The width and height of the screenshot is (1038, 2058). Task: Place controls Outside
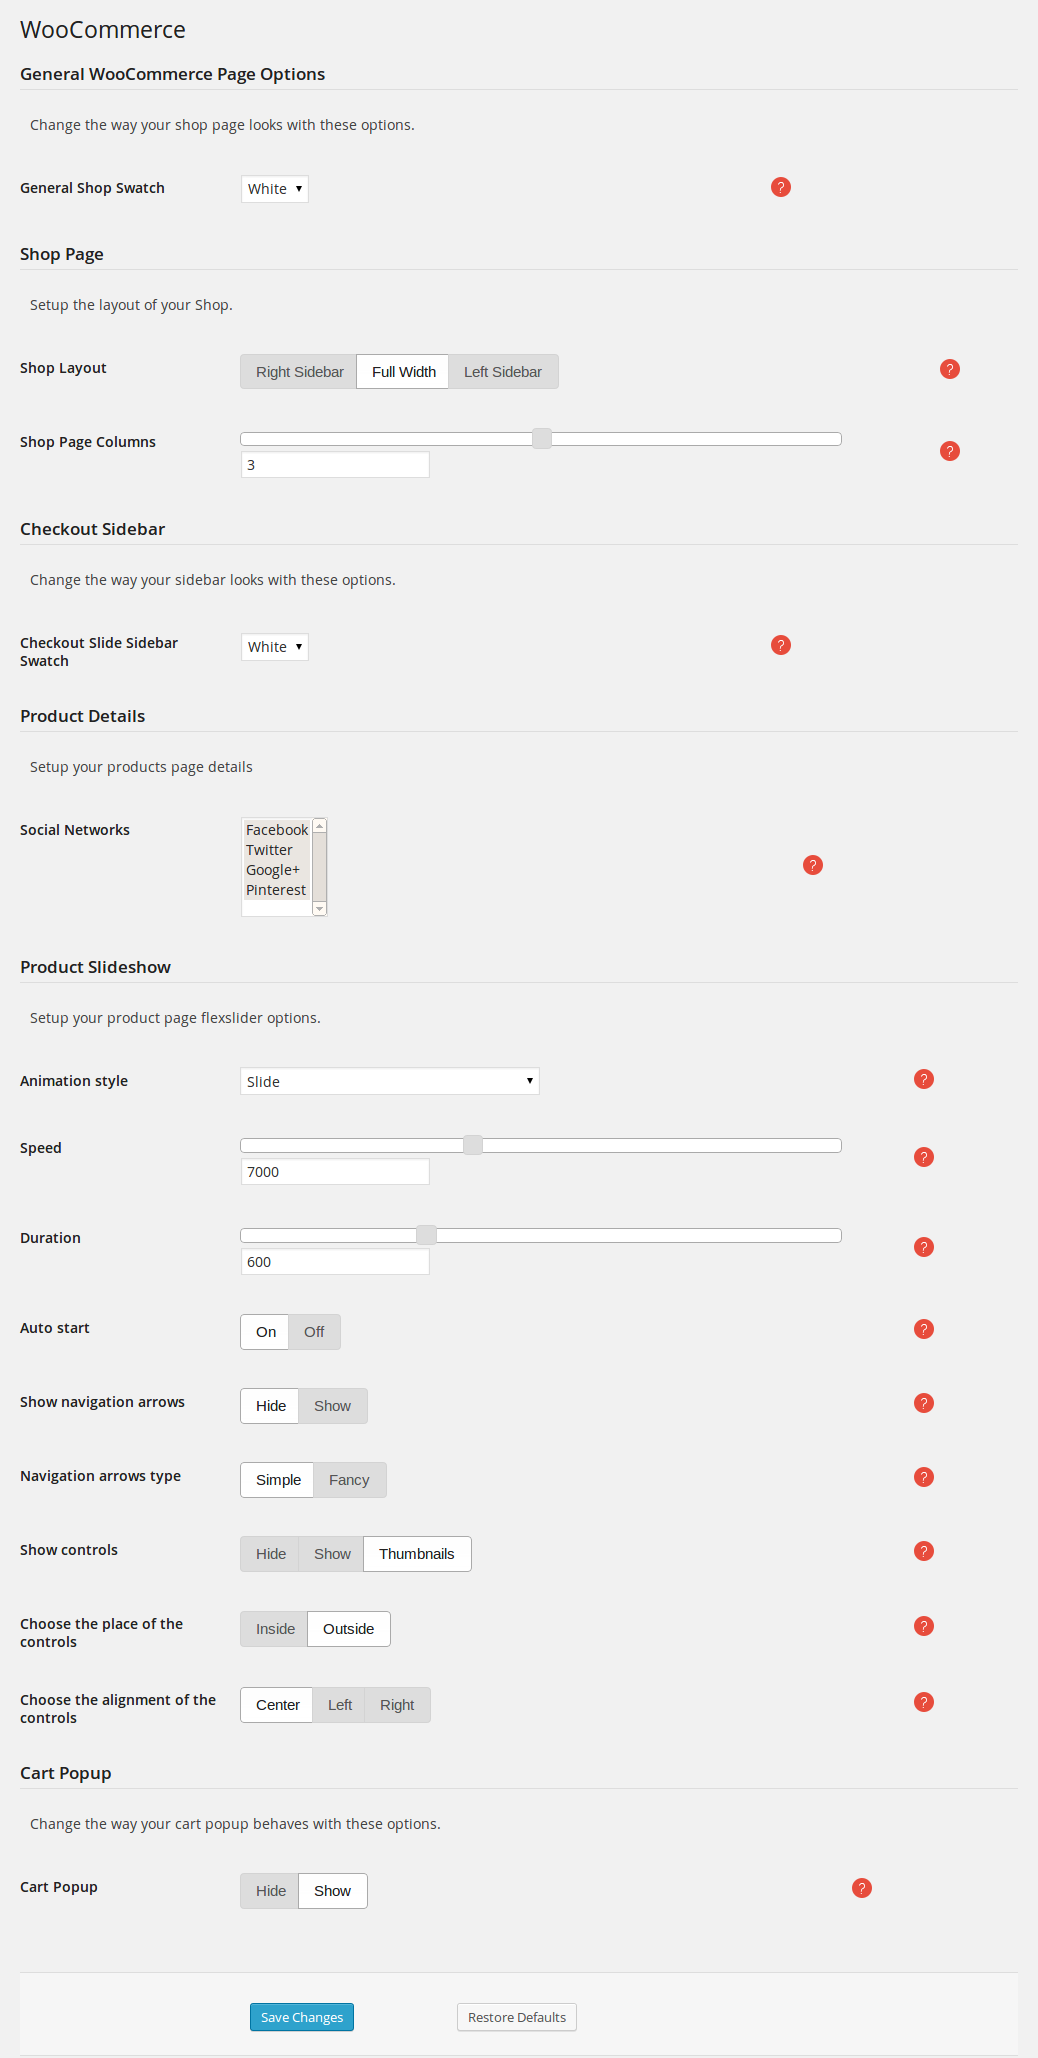coord(349,1629)
